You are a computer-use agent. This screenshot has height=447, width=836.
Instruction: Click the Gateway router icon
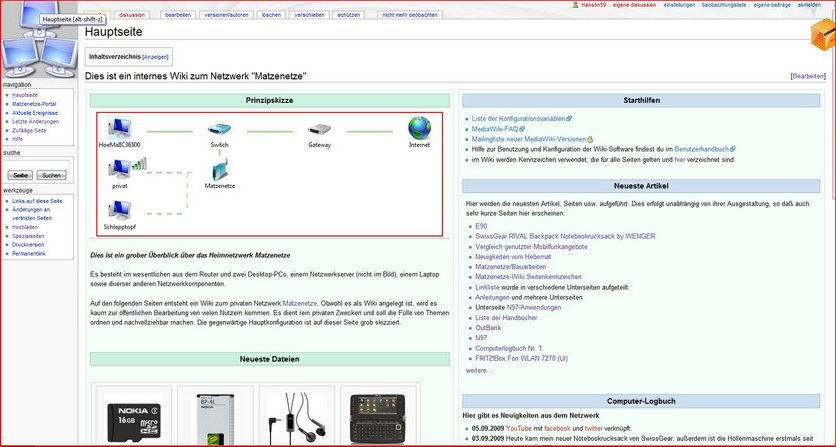point(319,129)
